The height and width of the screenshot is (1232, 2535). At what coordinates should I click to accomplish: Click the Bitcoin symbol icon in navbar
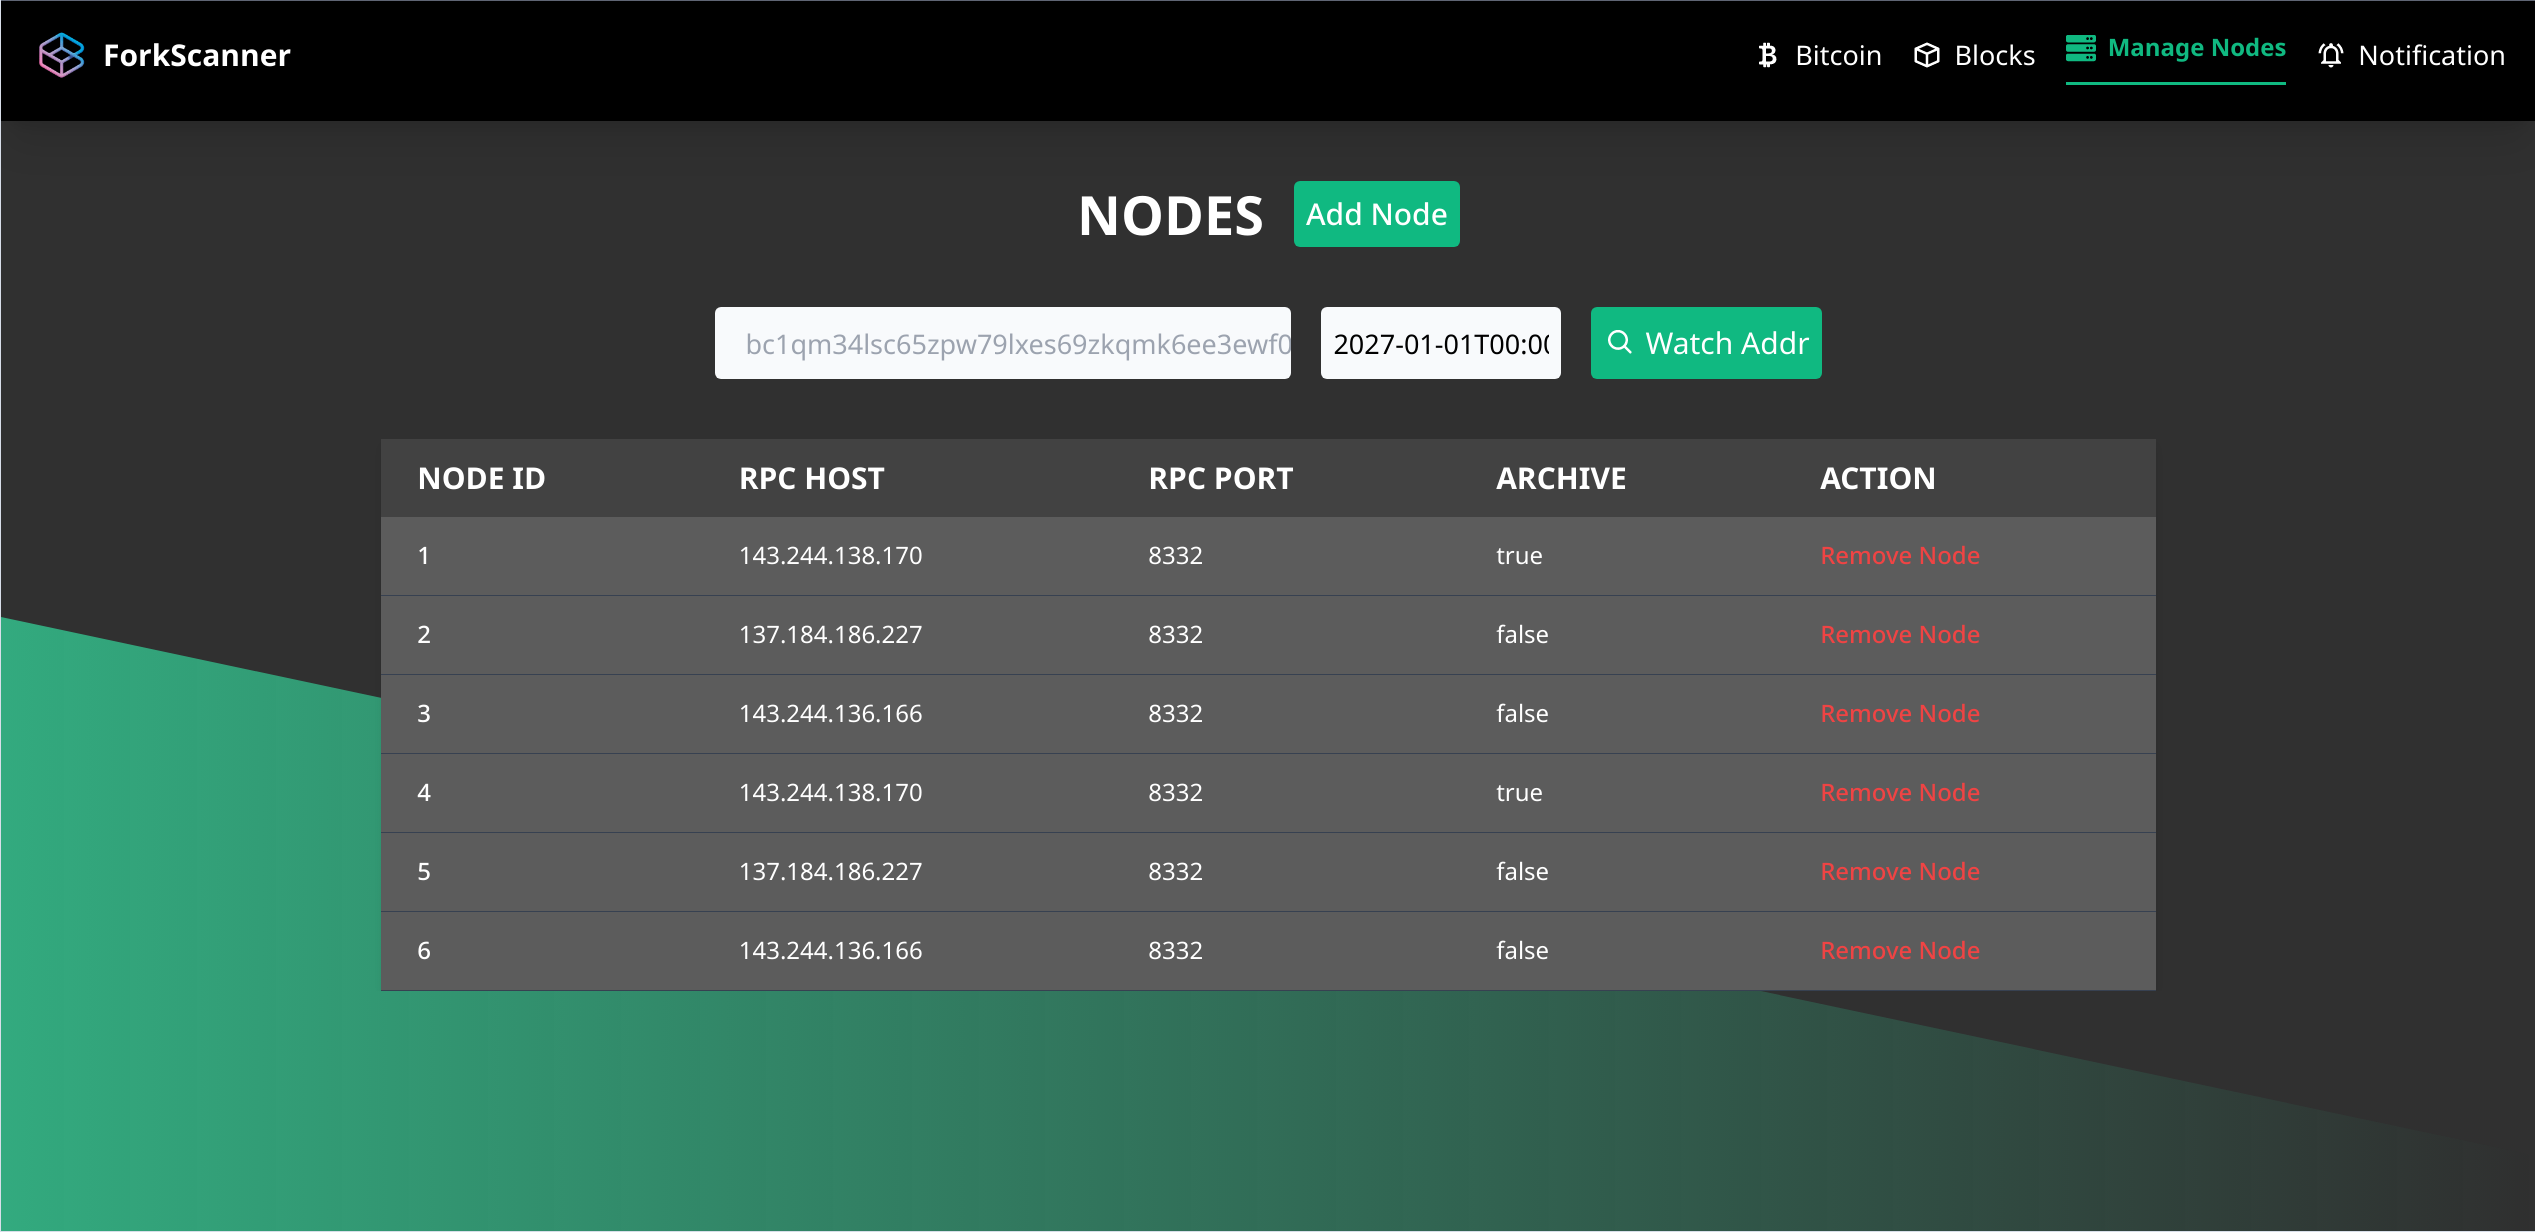pos(1767,55)
